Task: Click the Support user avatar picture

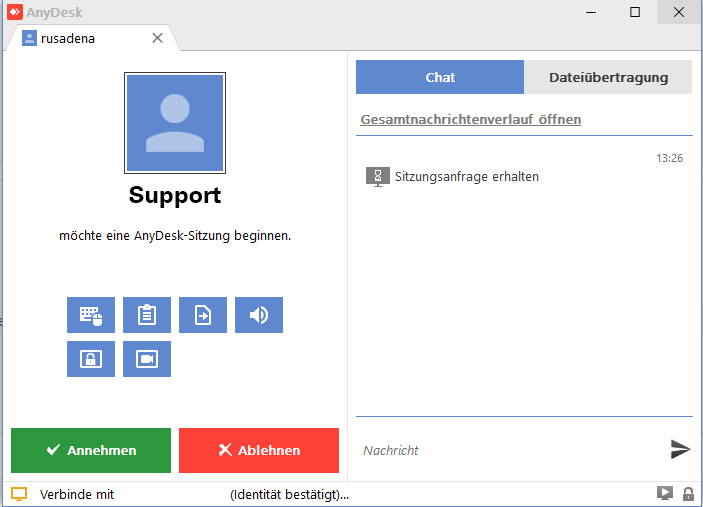Action: click(x=175, y=123)
